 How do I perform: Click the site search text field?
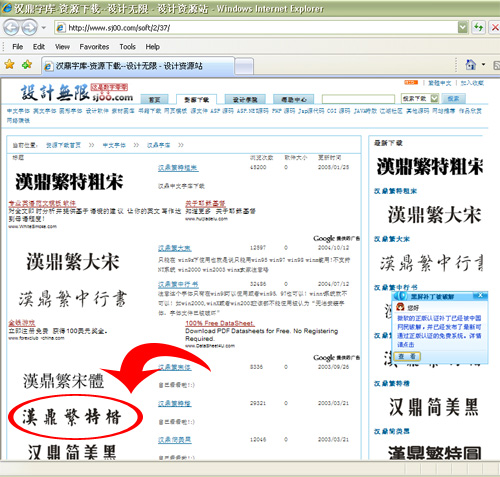pyautogui.click(x=358, y=99)
